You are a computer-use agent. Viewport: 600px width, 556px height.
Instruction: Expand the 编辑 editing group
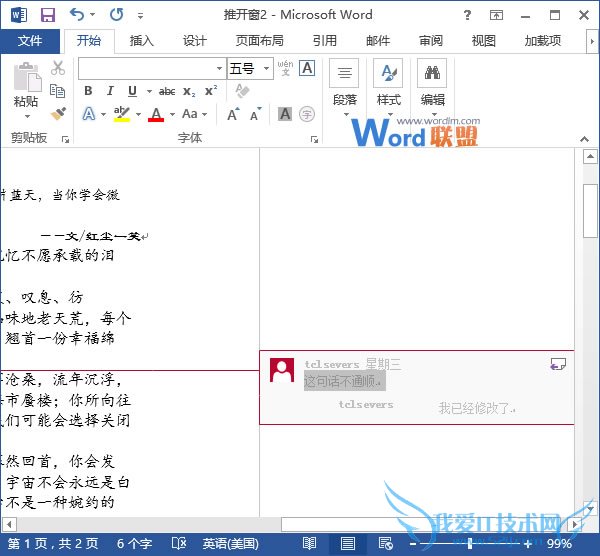point(432,88)
